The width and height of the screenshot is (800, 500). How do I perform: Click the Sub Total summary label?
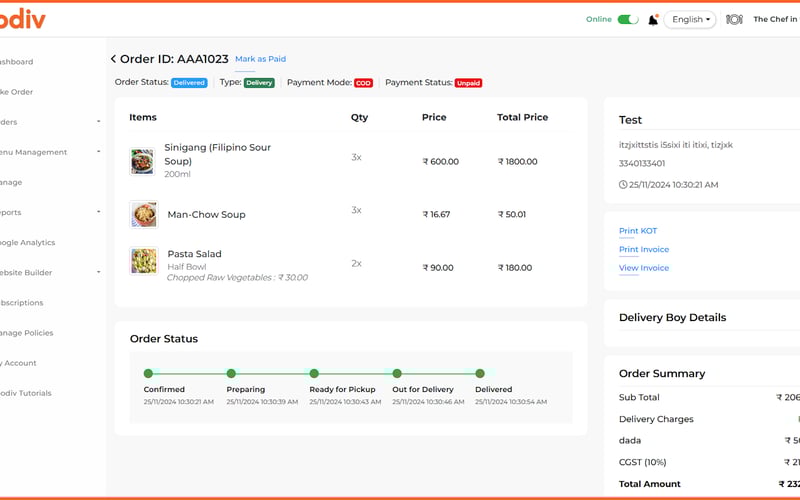click(639, 397)
